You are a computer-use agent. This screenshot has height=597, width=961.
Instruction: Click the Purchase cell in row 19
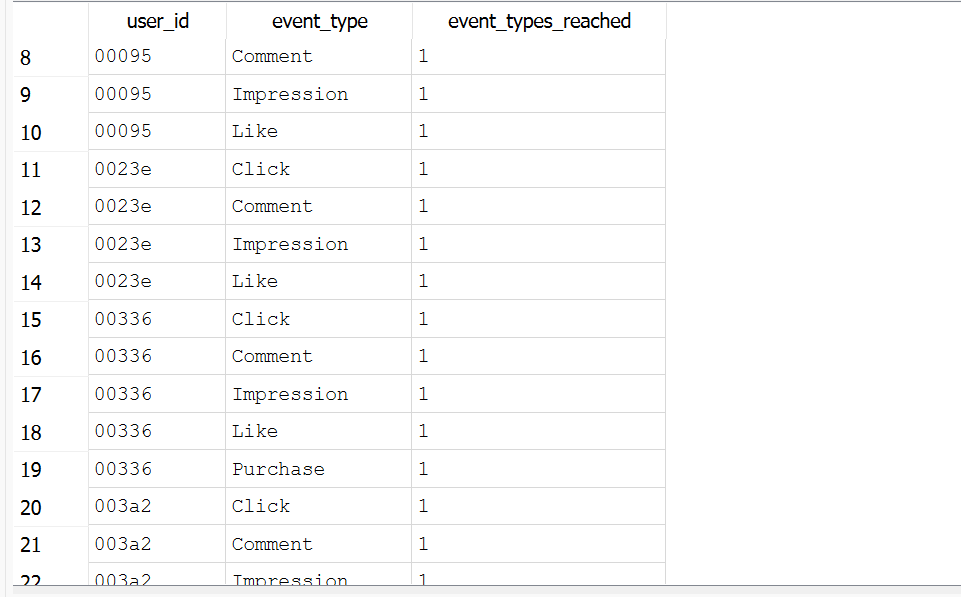278,469
